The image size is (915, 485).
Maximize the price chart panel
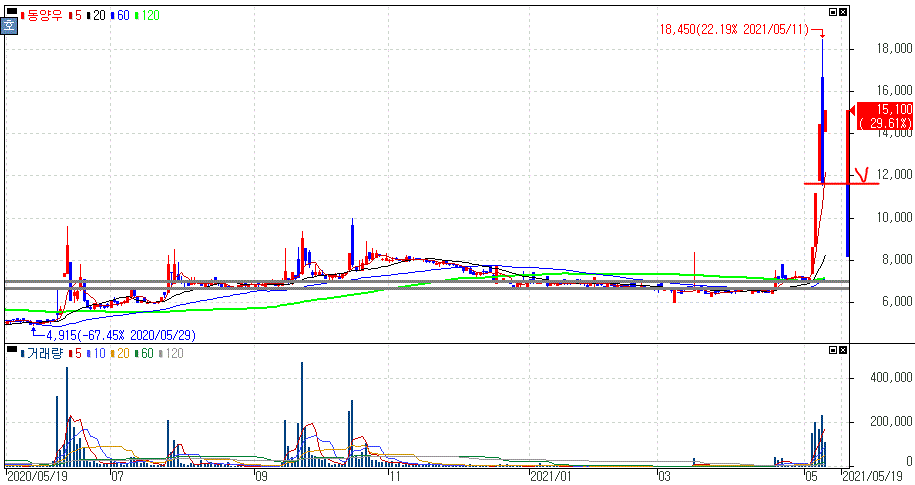pyautogui.click(x=833, y=12)
